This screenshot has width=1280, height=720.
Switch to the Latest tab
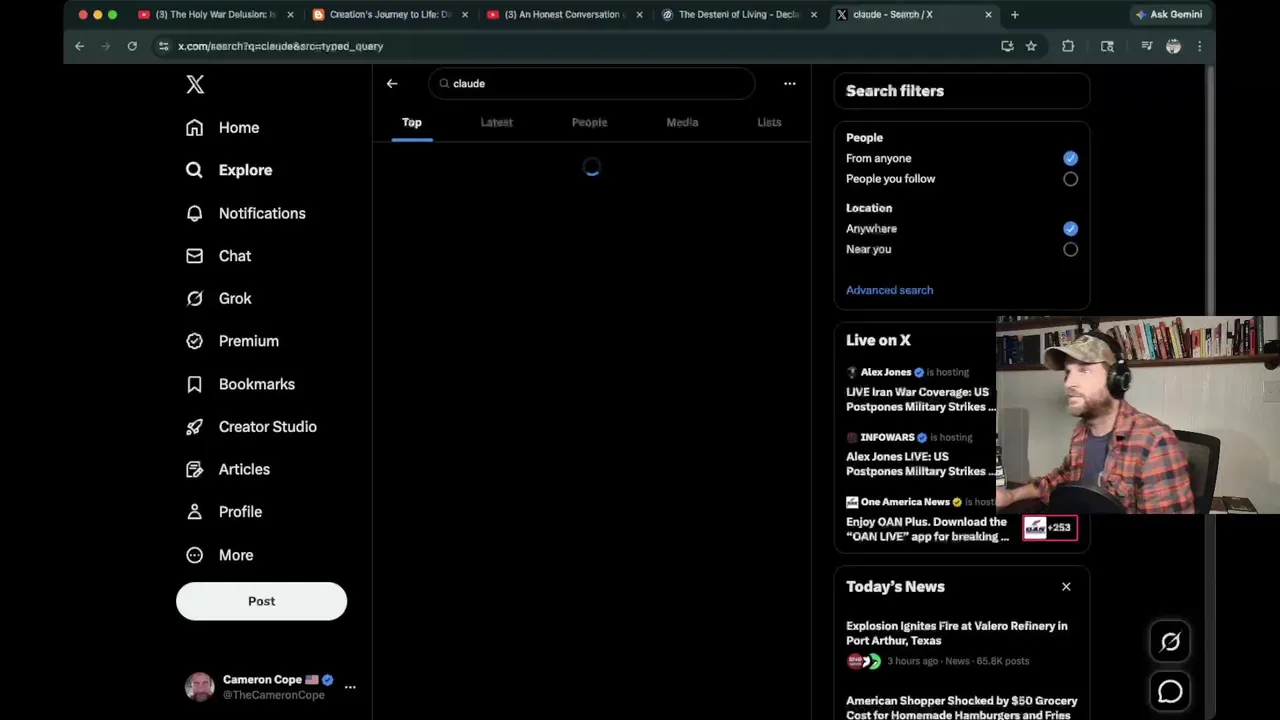[496, 122]
